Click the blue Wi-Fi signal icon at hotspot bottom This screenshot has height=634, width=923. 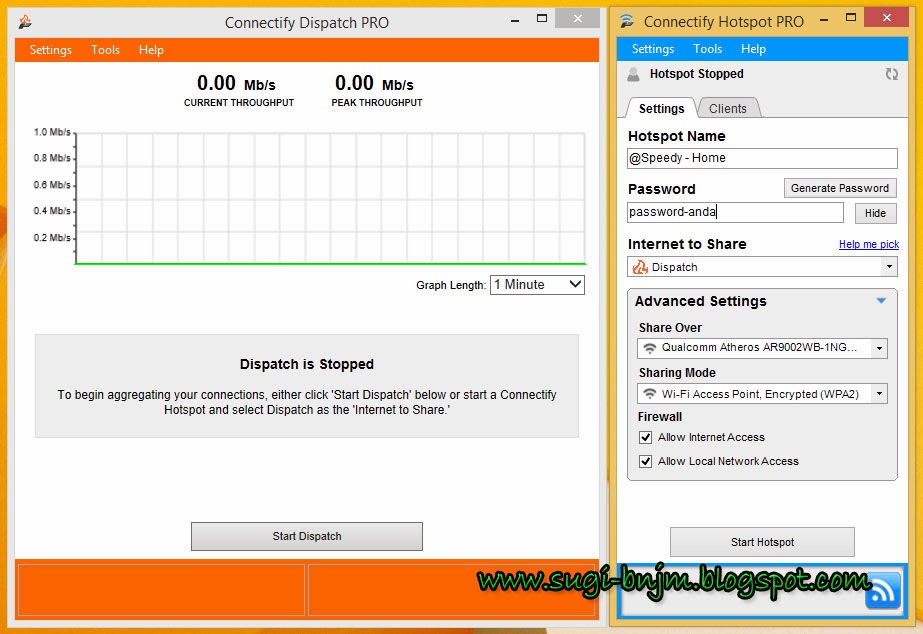click(x=882, y=590)
